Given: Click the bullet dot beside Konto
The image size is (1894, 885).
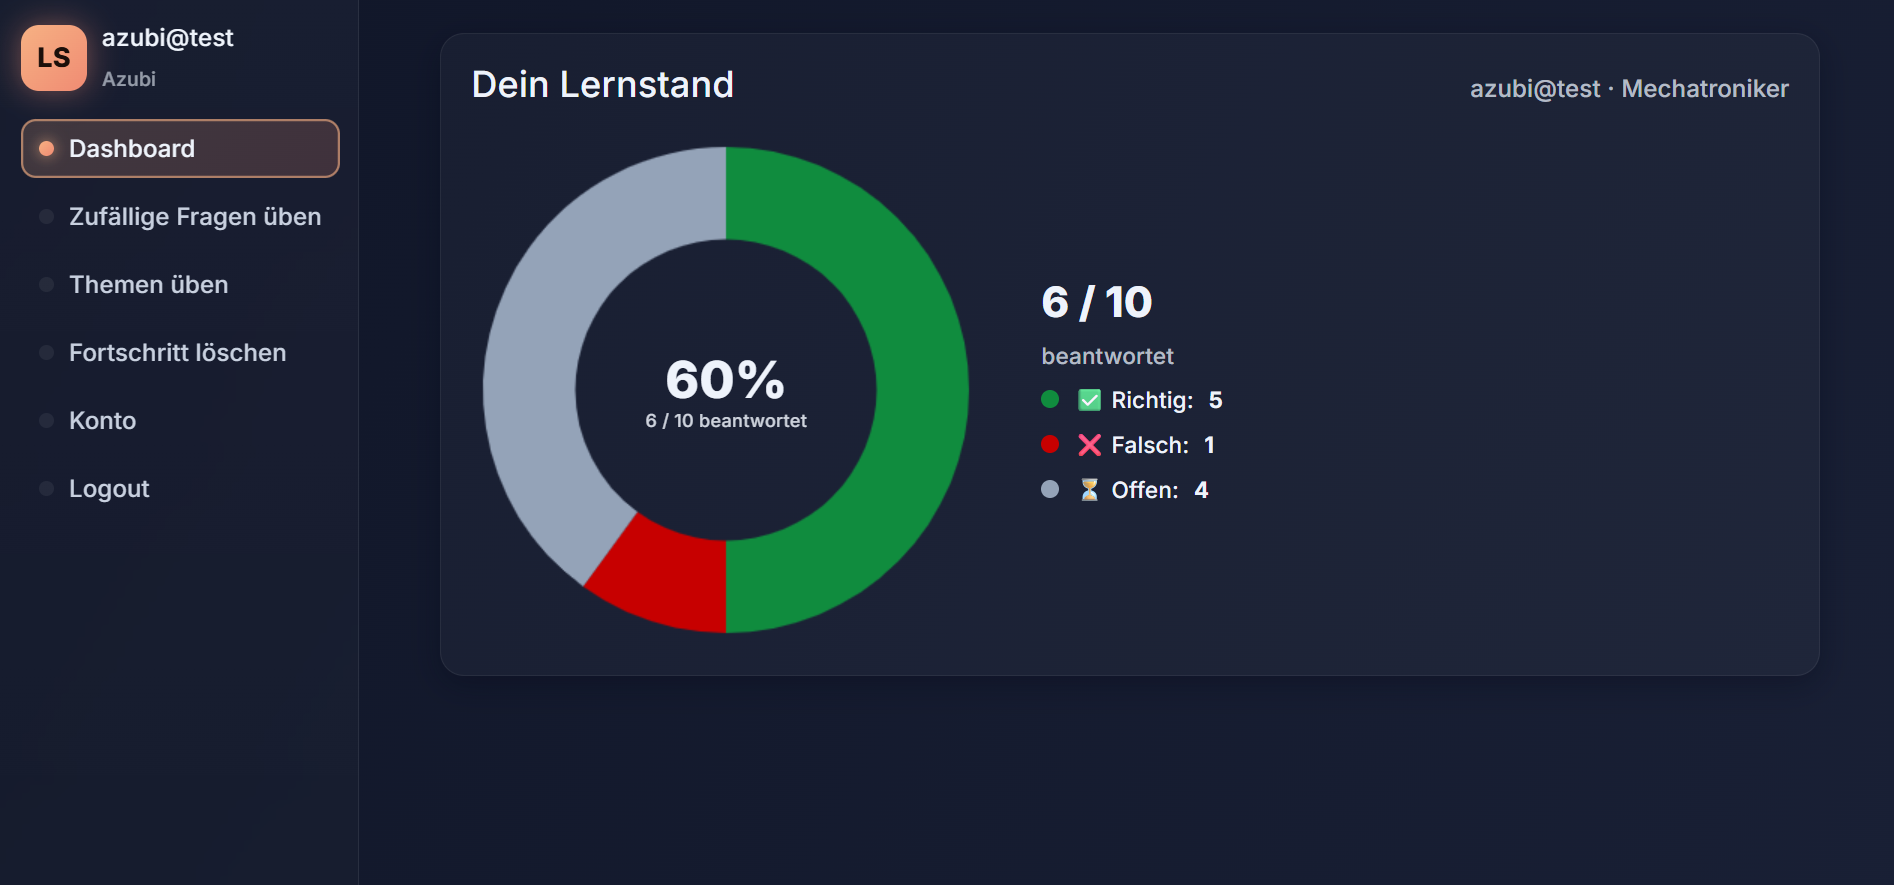Looking at the screenshot, I should [x=46, y=421].
